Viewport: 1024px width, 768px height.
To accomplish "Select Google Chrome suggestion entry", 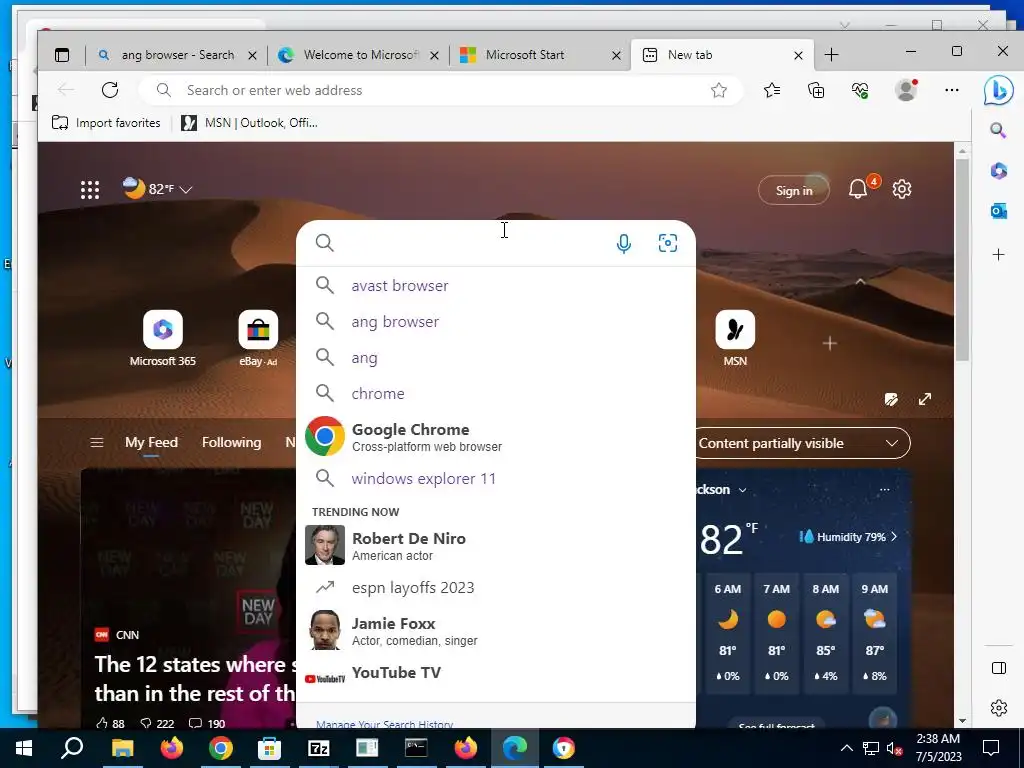I will (496, 436).
